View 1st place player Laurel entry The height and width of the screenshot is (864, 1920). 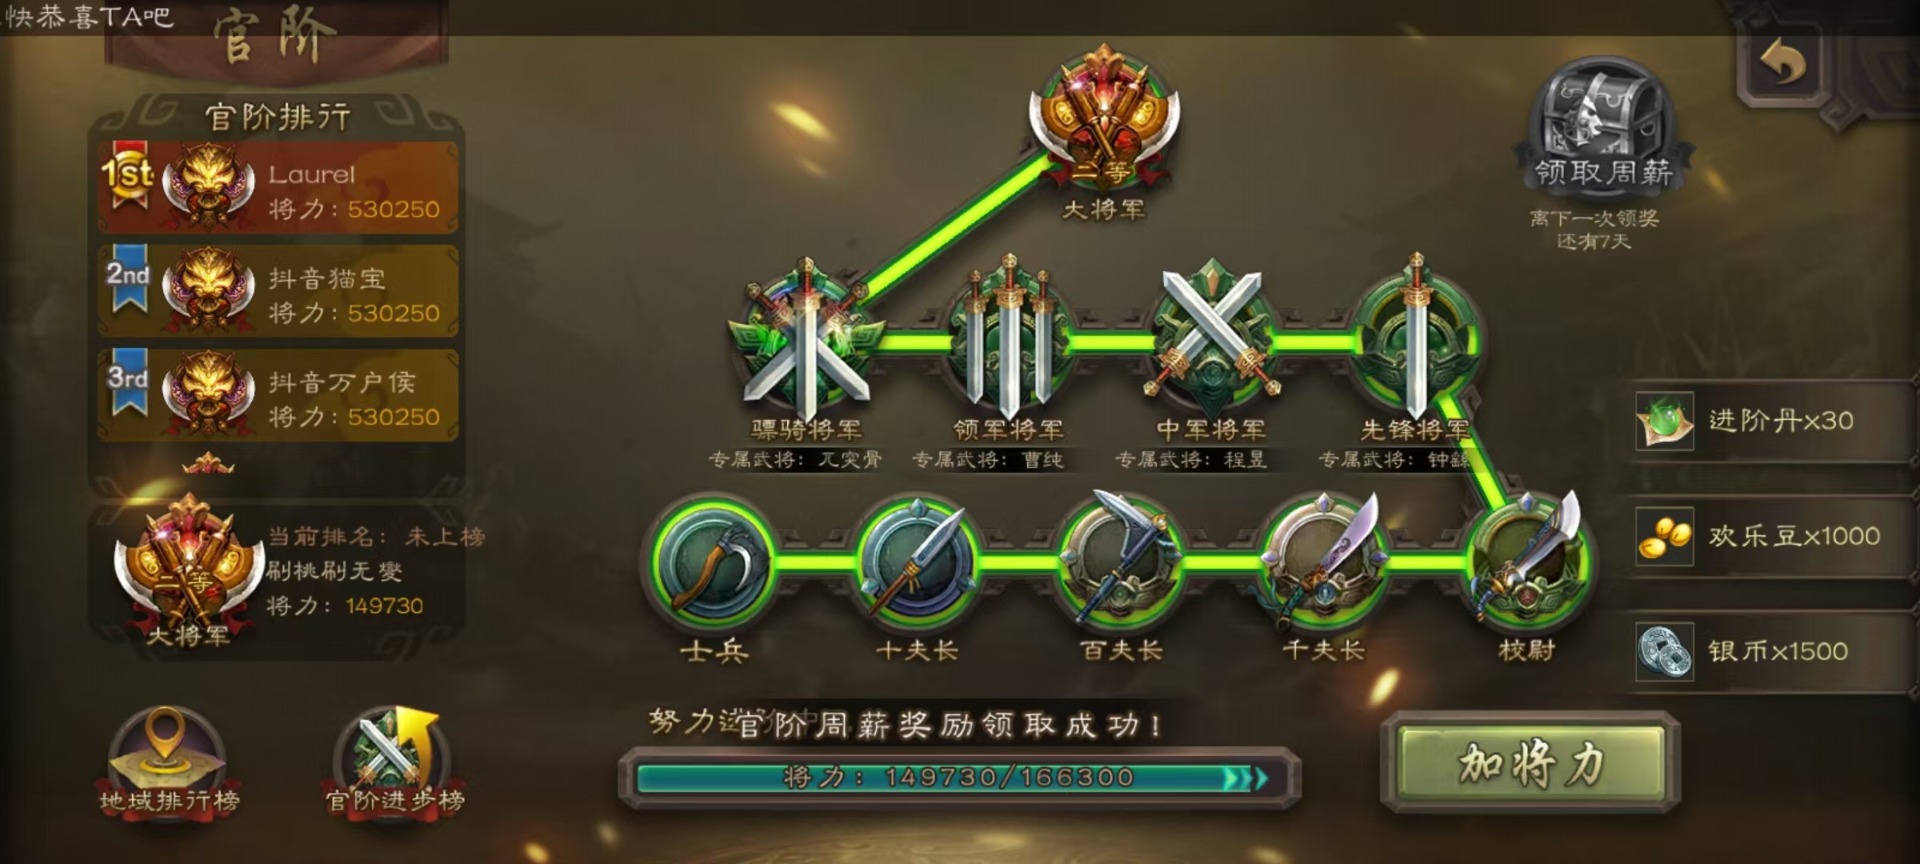pyautogui.click(x=278, y=188)
